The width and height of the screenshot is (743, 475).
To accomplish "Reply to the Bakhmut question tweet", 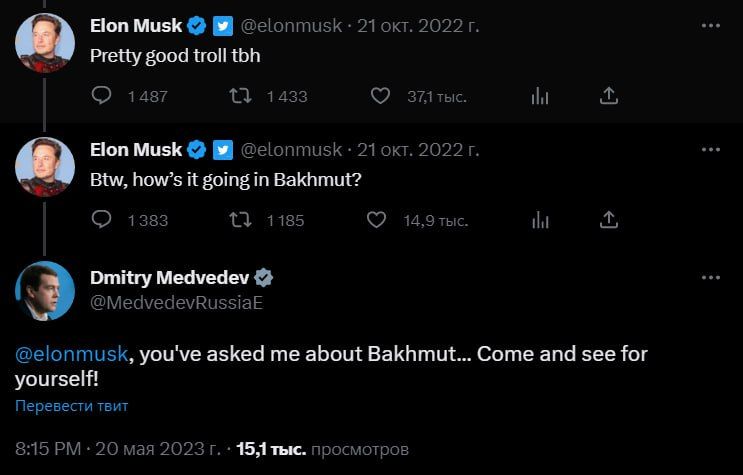I will click(x=102, y=220).
